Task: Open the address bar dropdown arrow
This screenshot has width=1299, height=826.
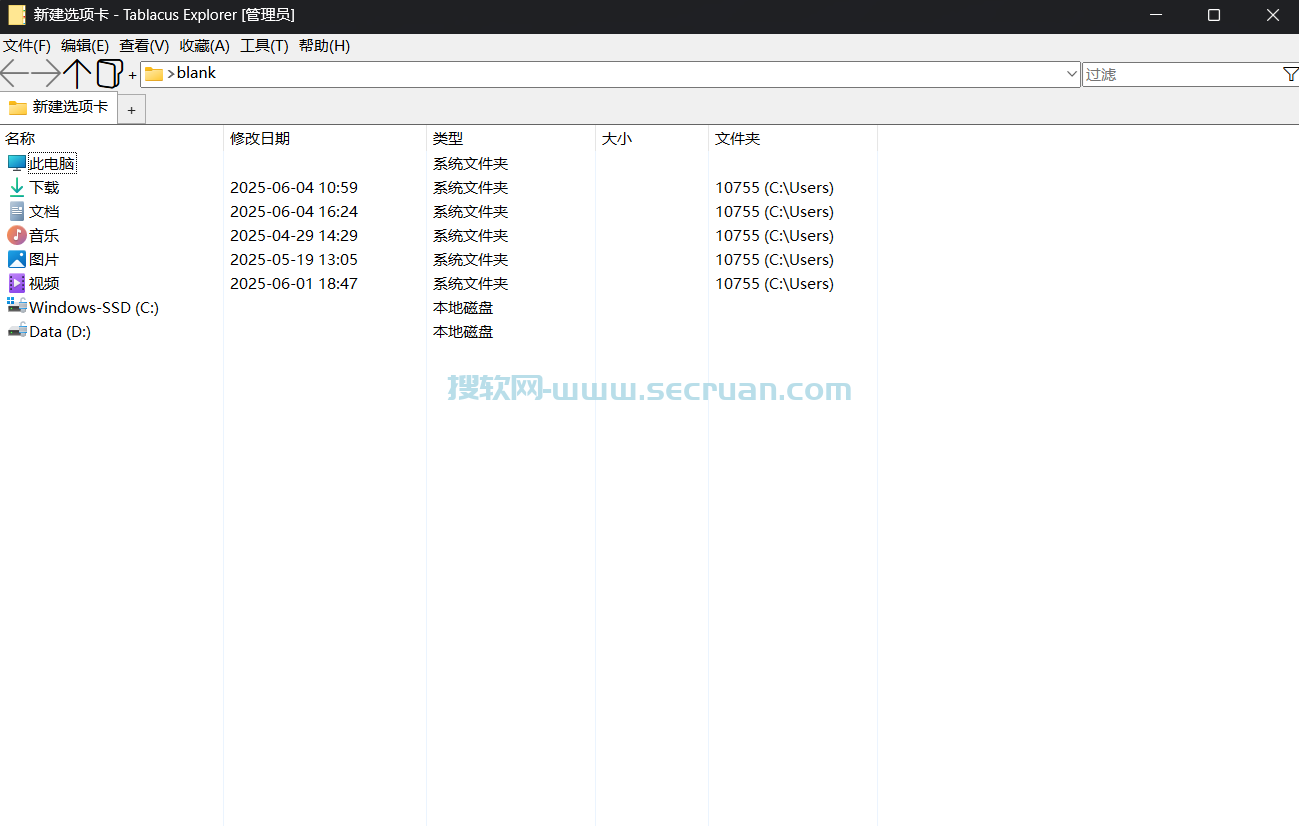Action: coord(1072,74)
